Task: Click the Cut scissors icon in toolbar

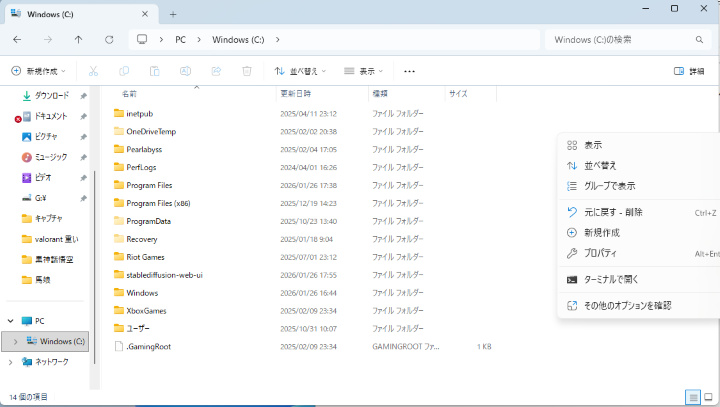Action: click(93, 71)
